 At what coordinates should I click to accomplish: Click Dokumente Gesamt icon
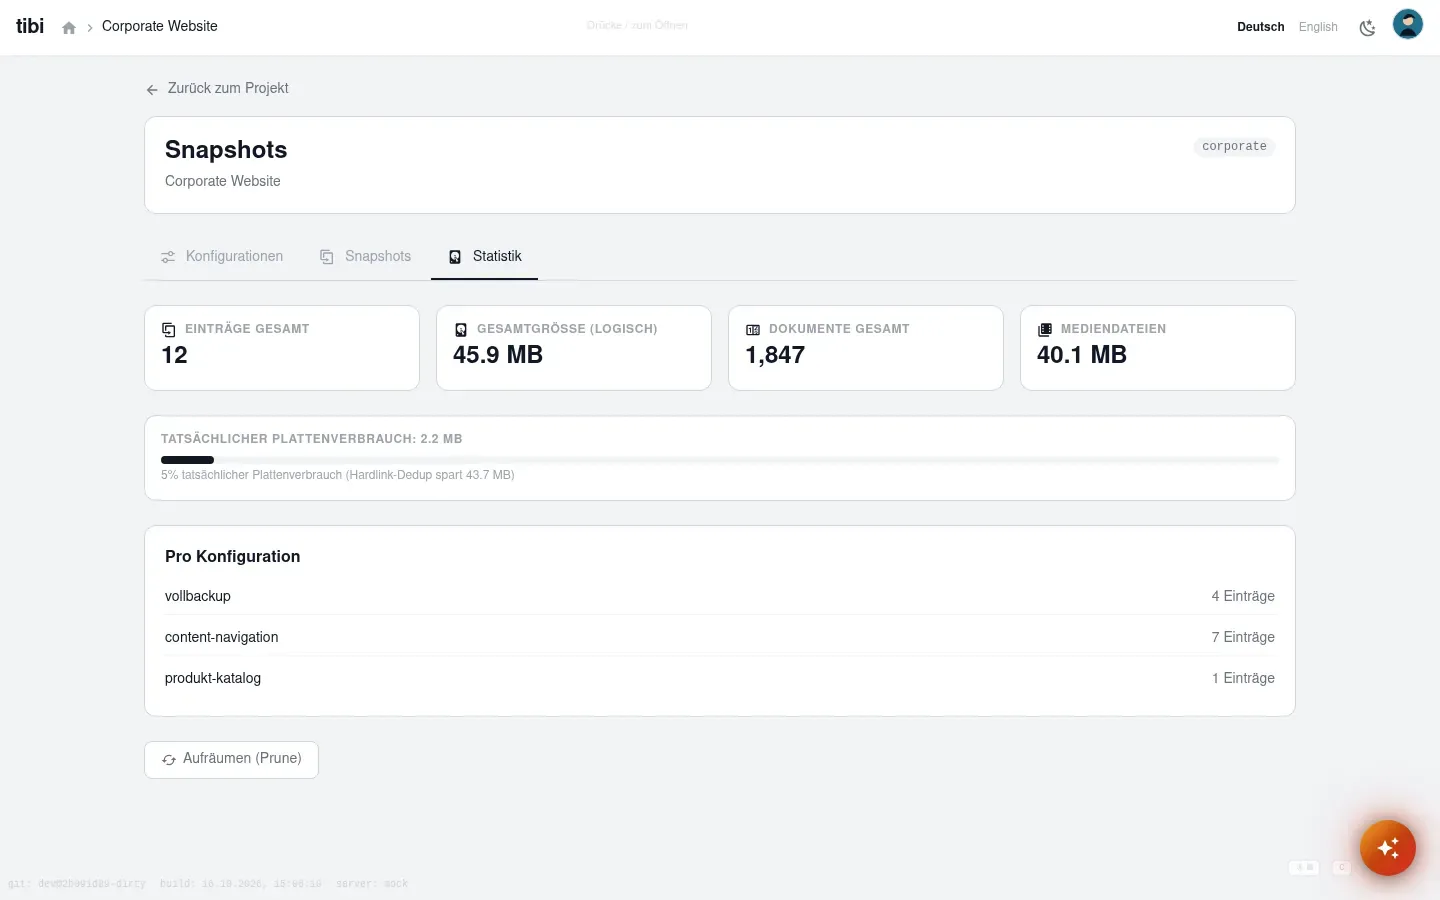pos(753,329)
